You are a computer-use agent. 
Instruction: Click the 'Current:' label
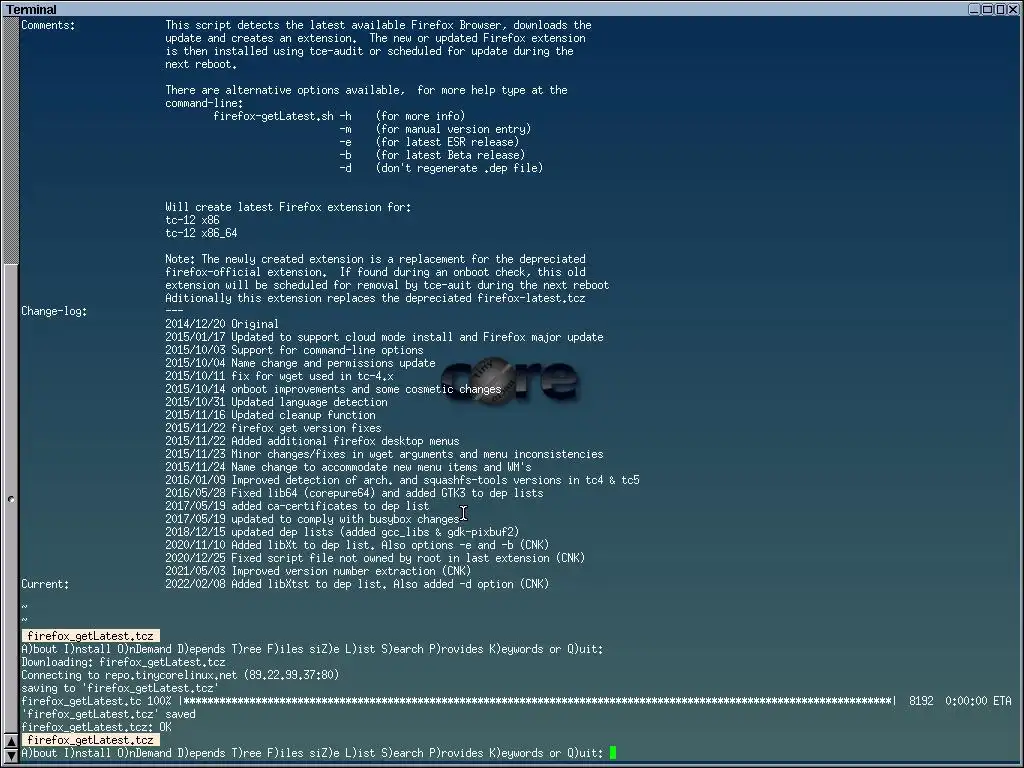pos(45,584)
